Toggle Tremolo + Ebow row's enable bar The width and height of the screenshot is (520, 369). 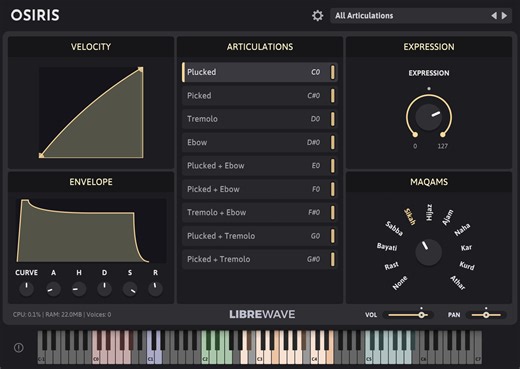[332, 212]
